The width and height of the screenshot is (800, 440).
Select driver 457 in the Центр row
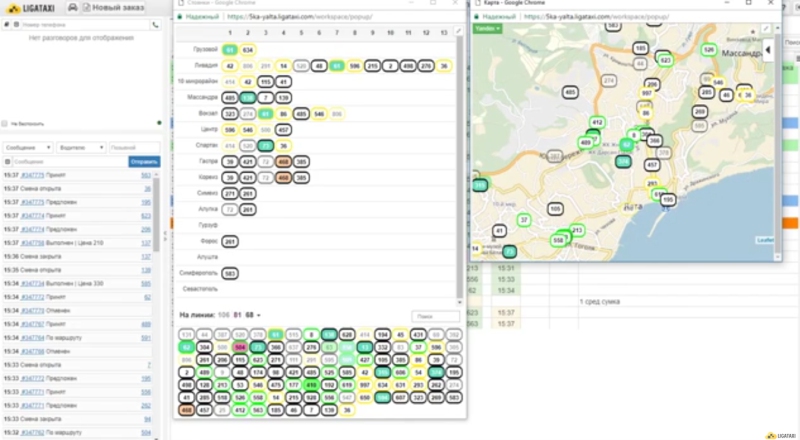pyautogui.click(x=283, y=130)
